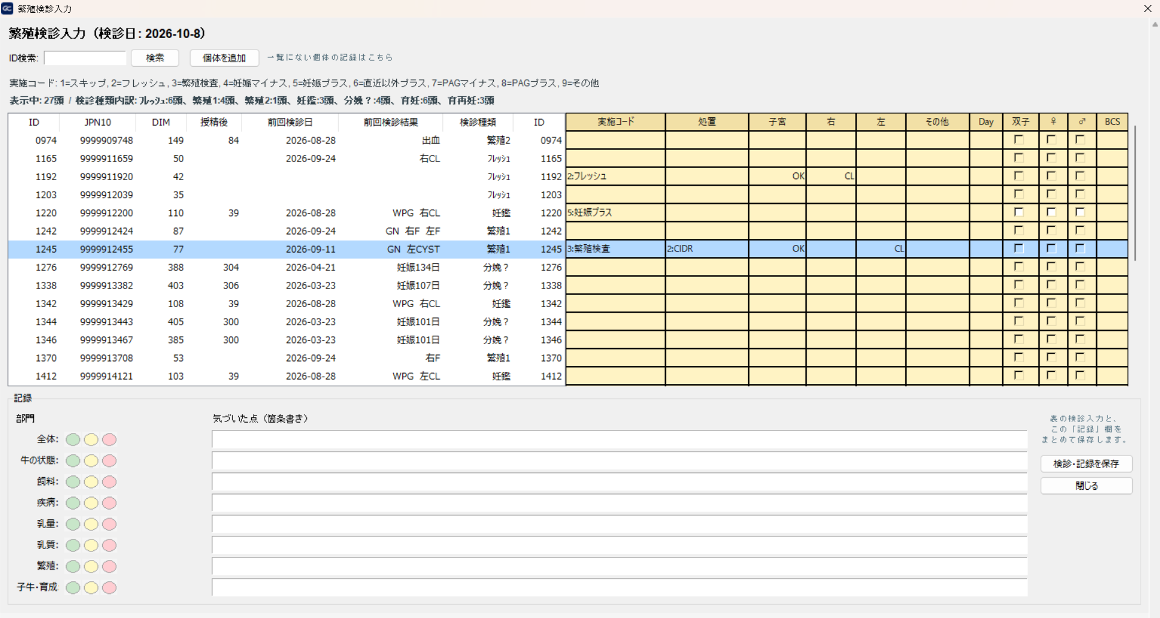This screenshot has width=1160, height=618.
Task: Select the red circle for 飼料
Action: click(x=109, y=482)
